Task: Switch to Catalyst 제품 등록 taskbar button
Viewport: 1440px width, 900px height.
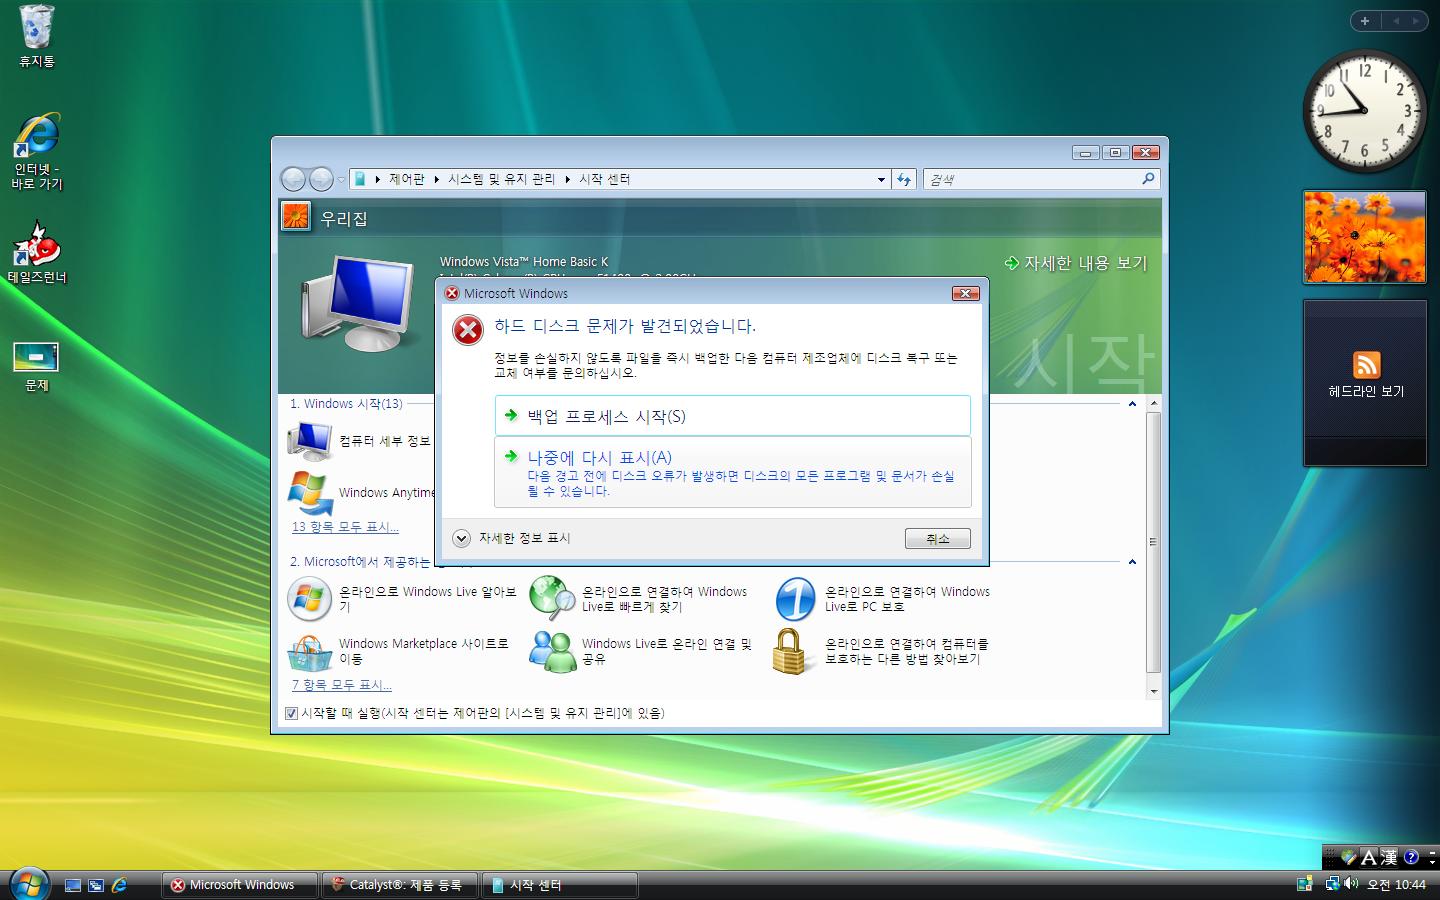Action: (x=399, y=885)
